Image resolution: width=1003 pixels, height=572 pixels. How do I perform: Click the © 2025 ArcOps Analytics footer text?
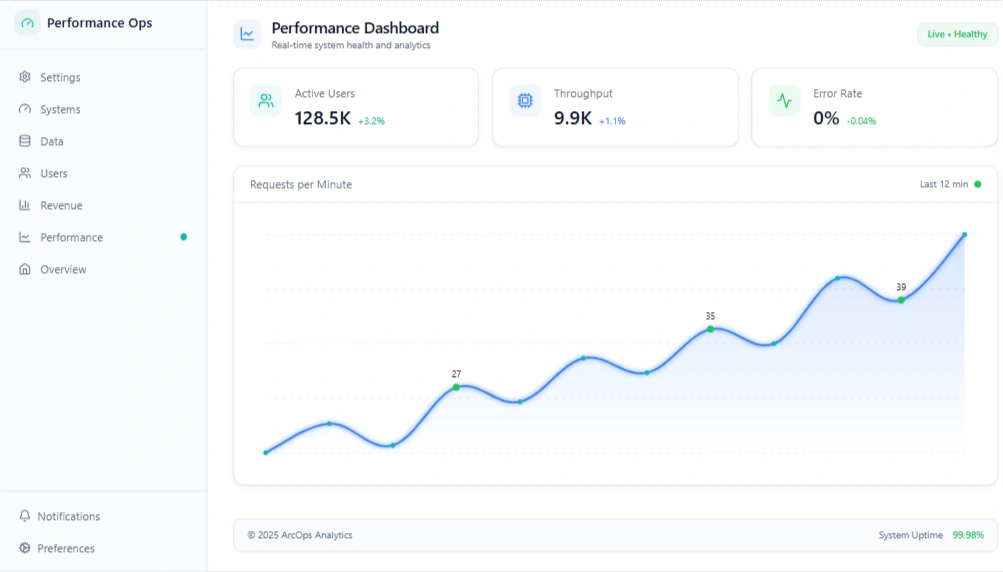pos(299,535)
